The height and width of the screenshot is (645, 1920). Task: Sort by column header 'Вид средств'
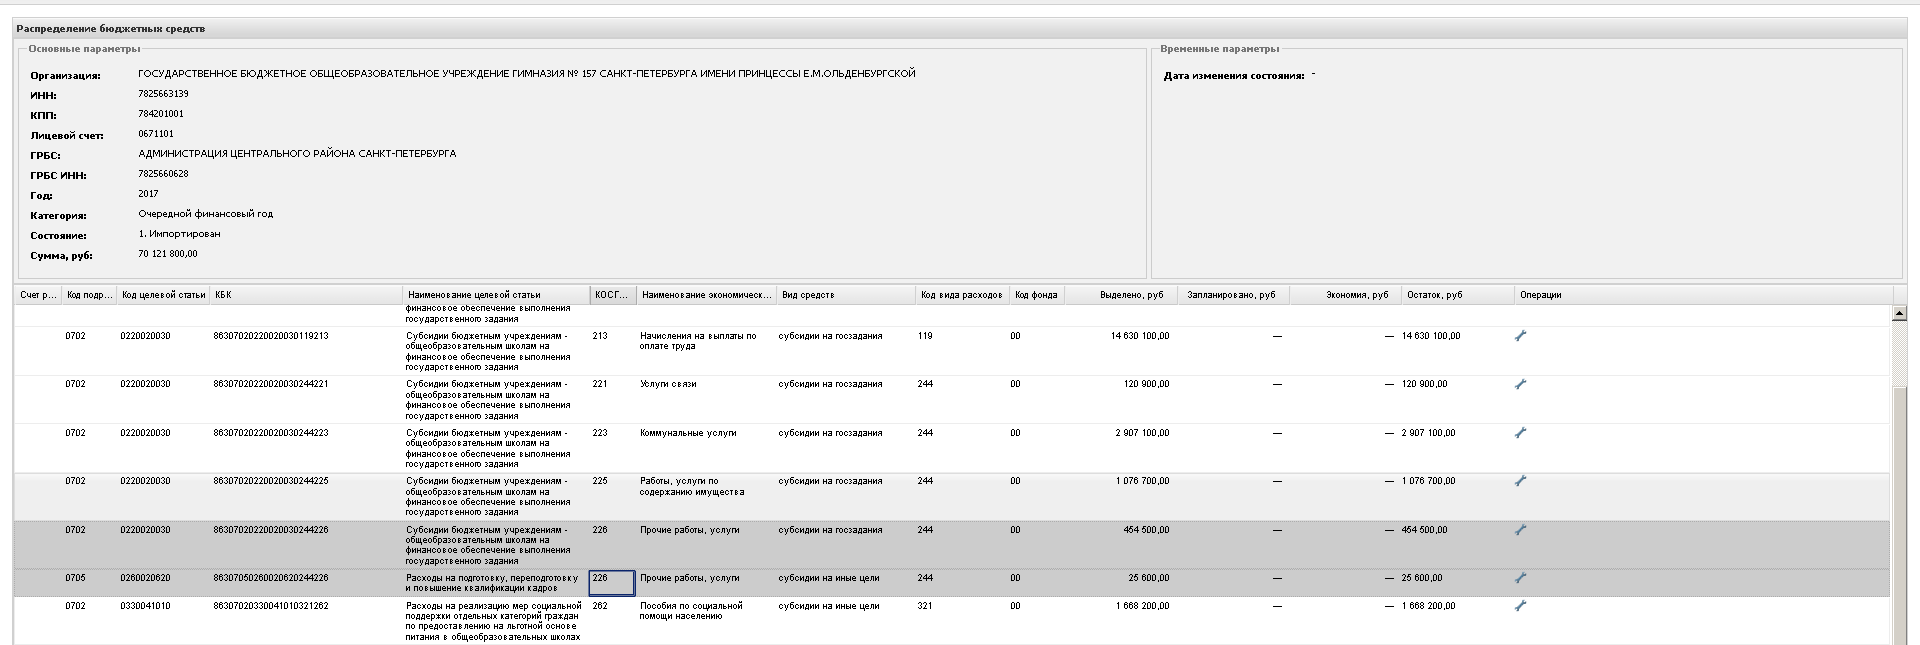pos(846,295)
